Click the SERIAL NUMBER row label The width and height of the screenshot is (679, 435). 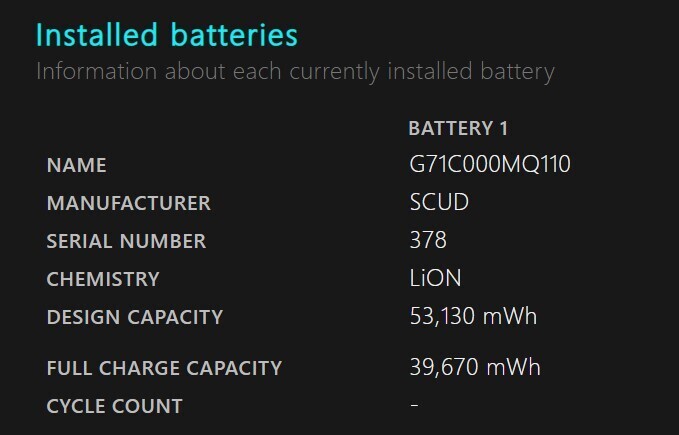pyautogui.click(x=126, y=241)
